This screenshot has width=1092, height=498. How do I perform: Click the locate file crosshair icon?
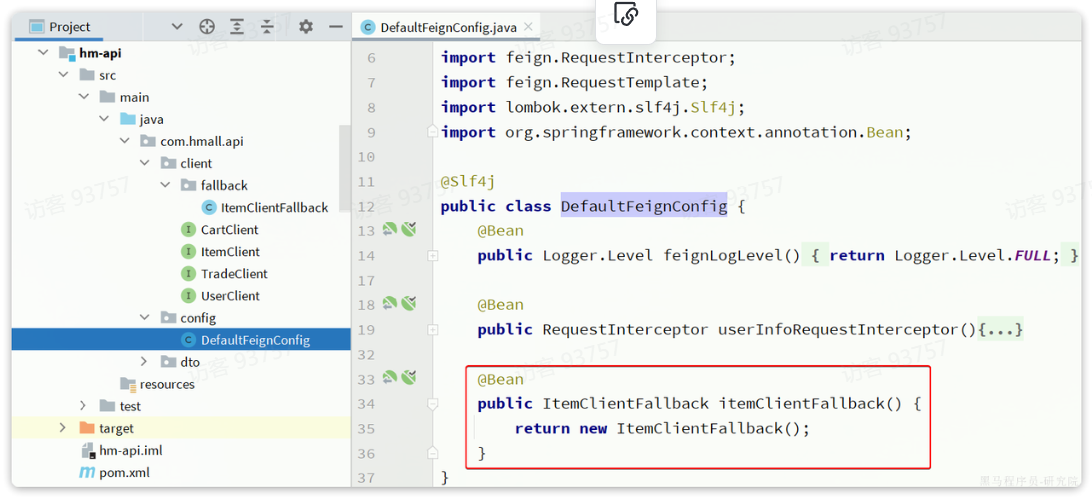pos(207,27)
